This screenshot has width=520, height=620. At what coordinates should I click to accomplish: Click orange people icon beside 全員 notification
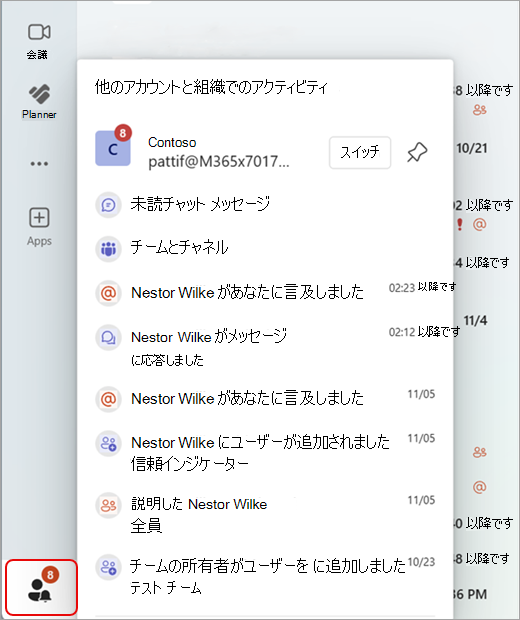108,505
